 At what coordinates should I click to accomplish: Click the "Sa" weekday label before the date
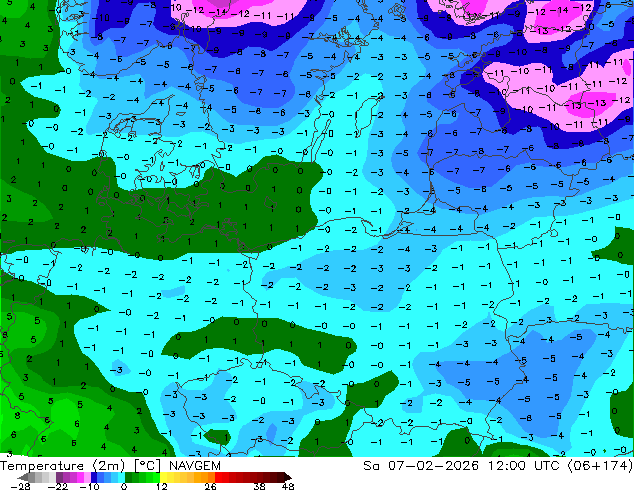pos(371,466)
